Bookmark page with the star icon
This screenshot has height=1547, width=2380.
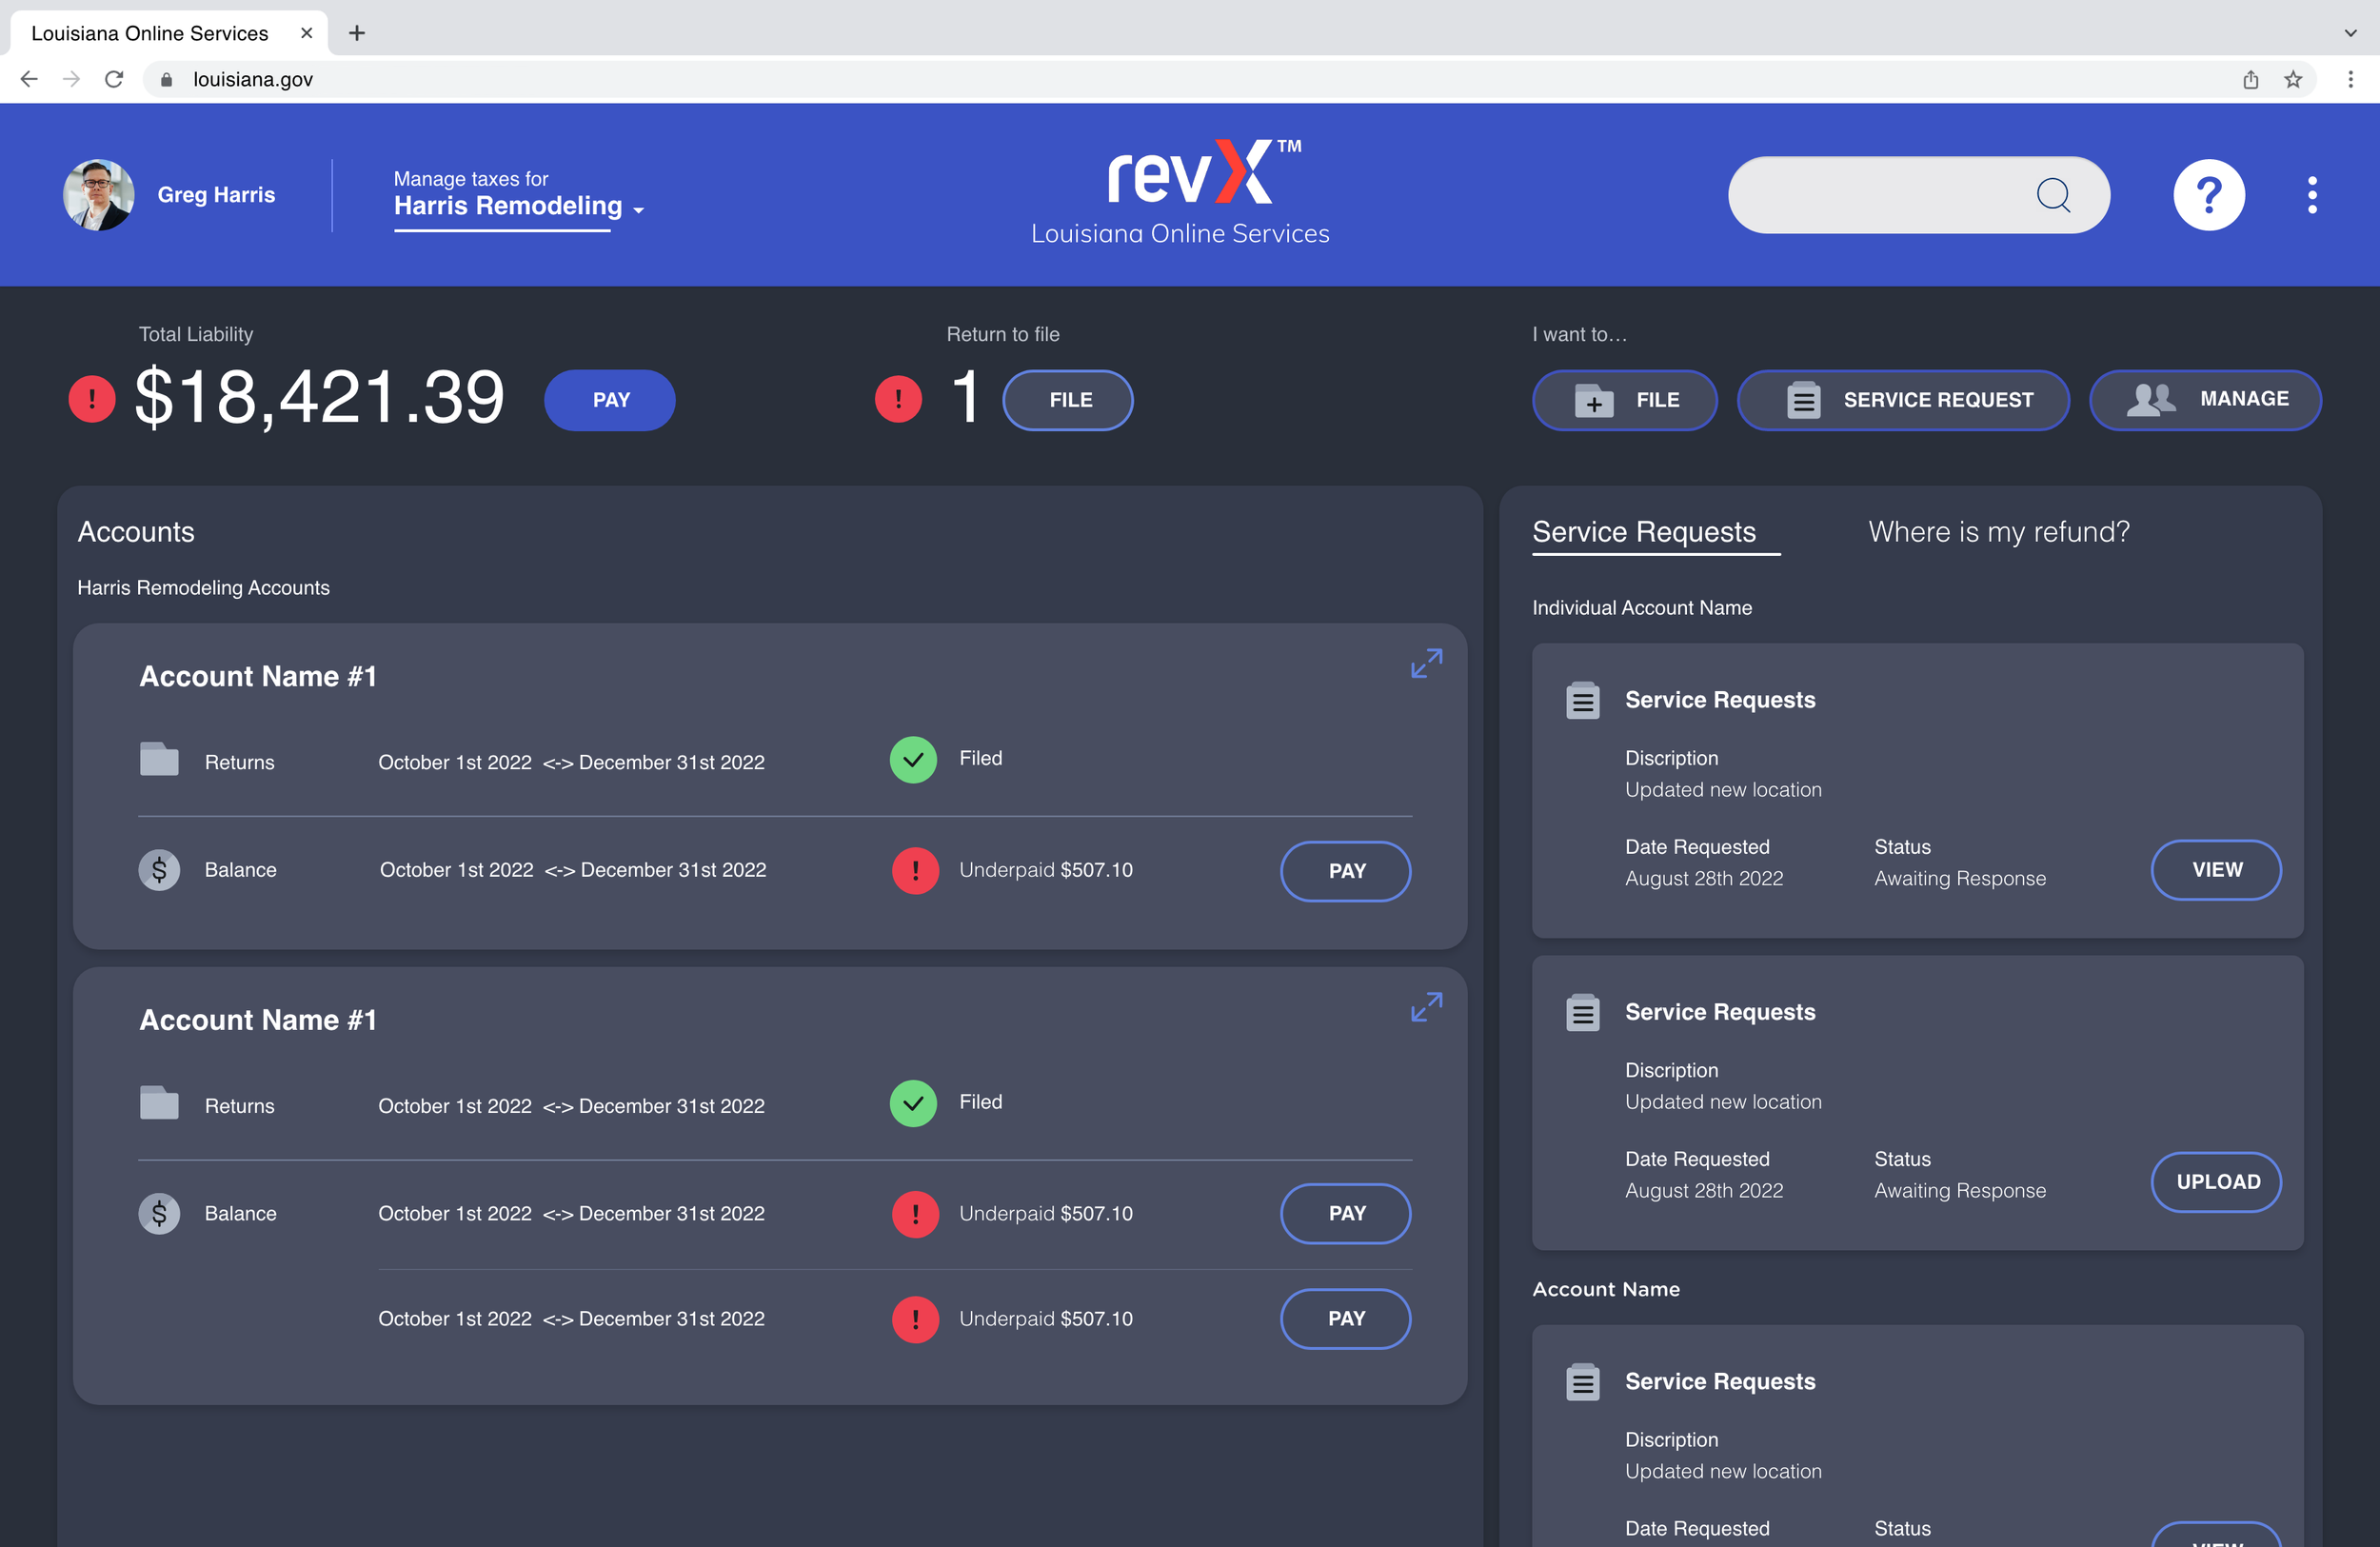pos(2292,79)
